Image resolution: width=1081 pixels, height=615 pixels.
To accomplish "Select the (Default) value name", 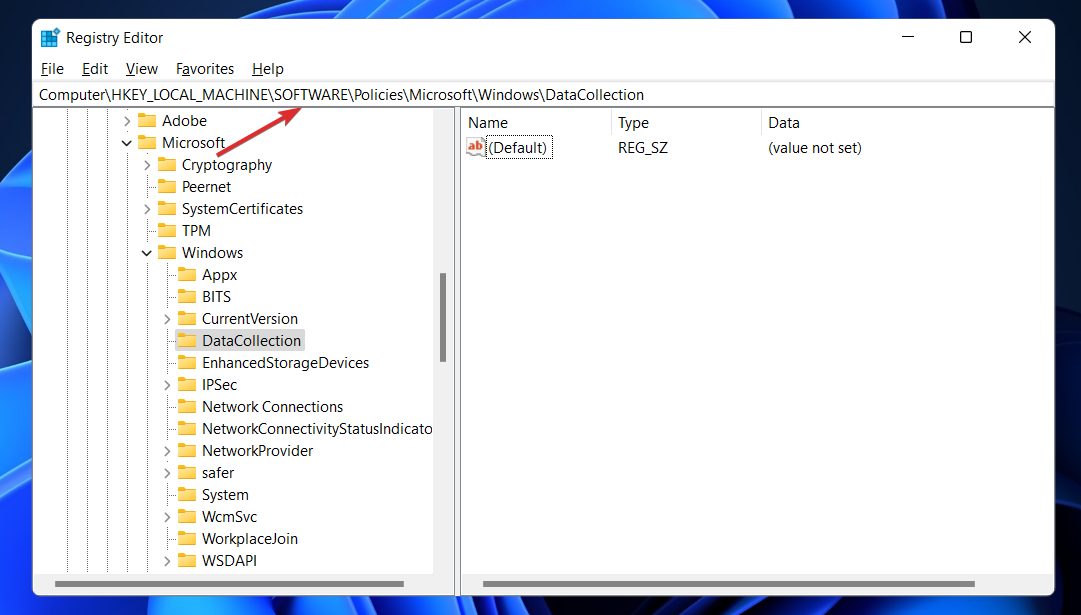I will click(x=518, y=148).
